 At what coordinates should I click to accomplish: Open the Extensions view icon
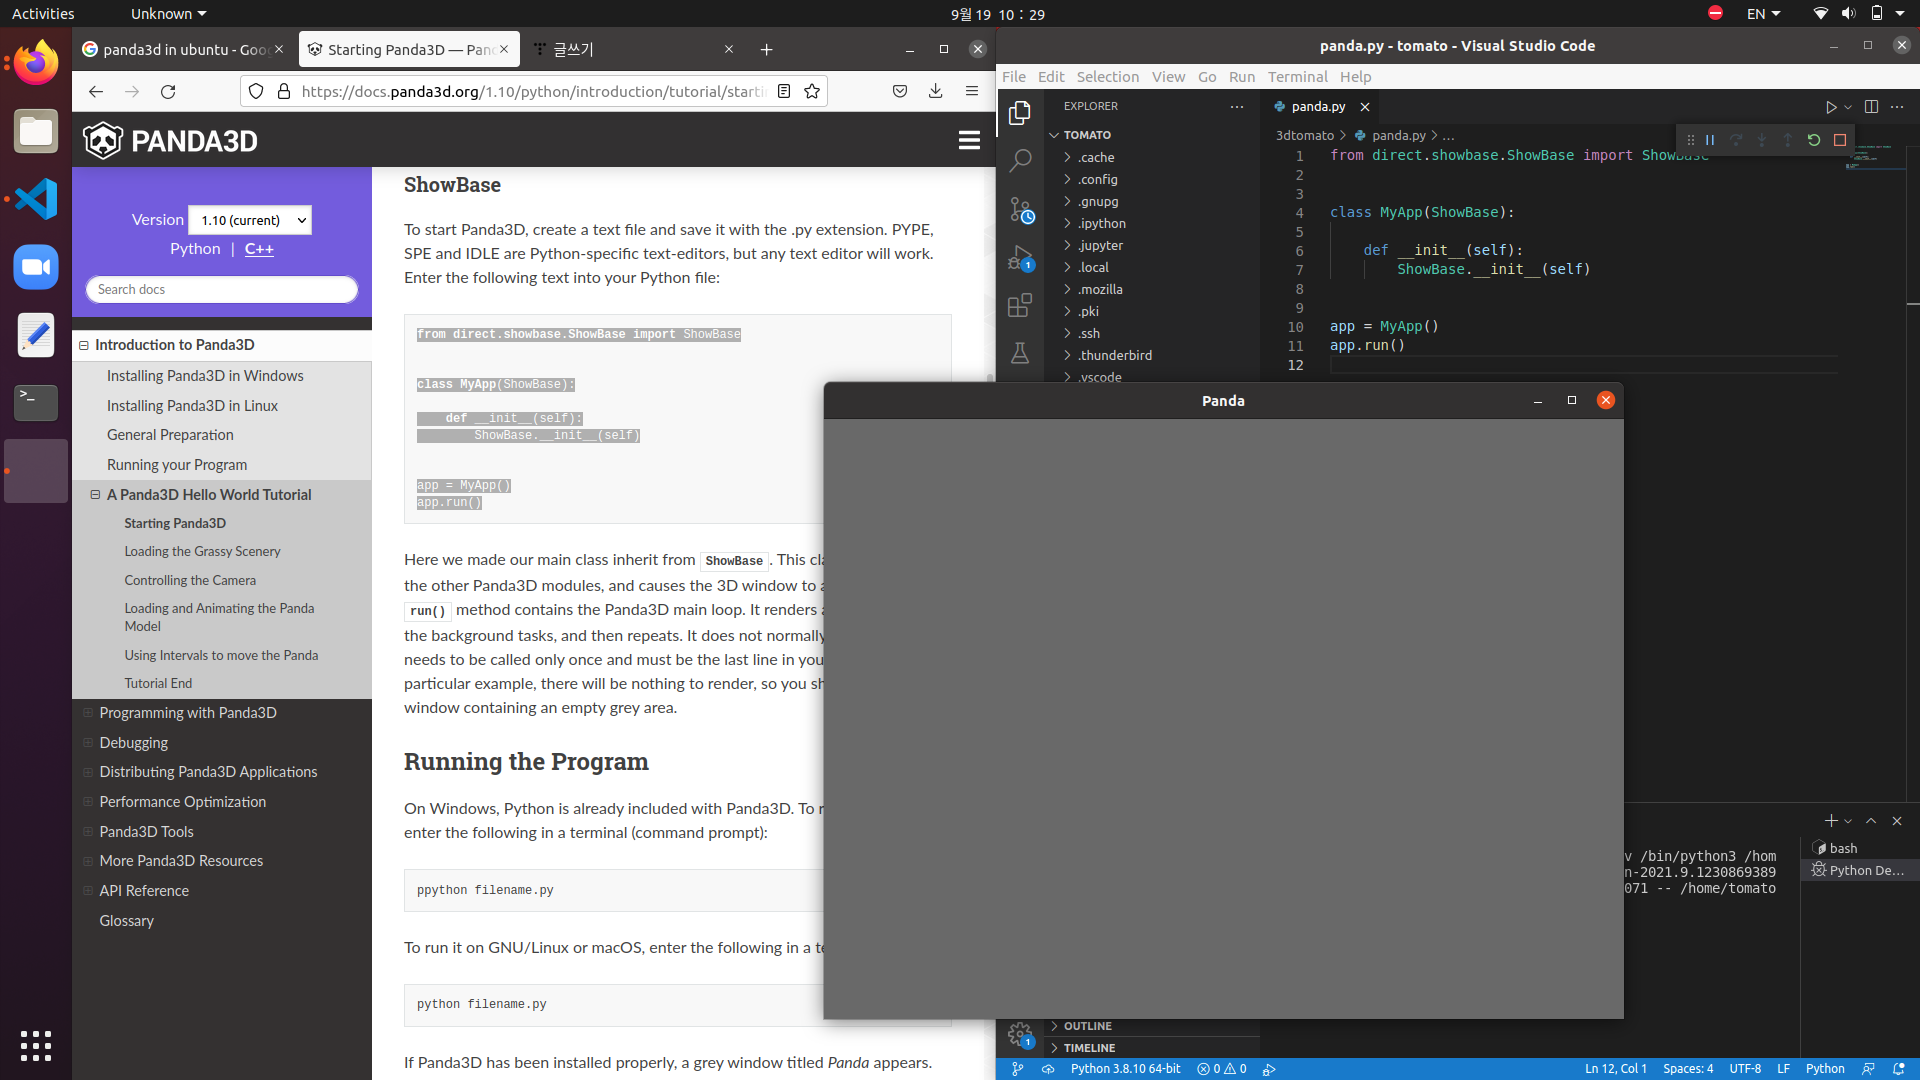[x=1020, y=306]
